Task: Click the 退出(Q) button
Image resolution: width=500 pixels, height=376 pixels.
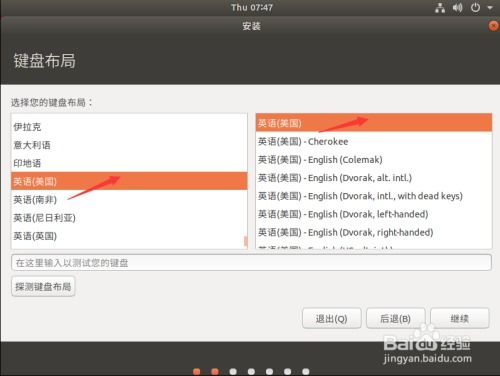Action: [332, 318]
